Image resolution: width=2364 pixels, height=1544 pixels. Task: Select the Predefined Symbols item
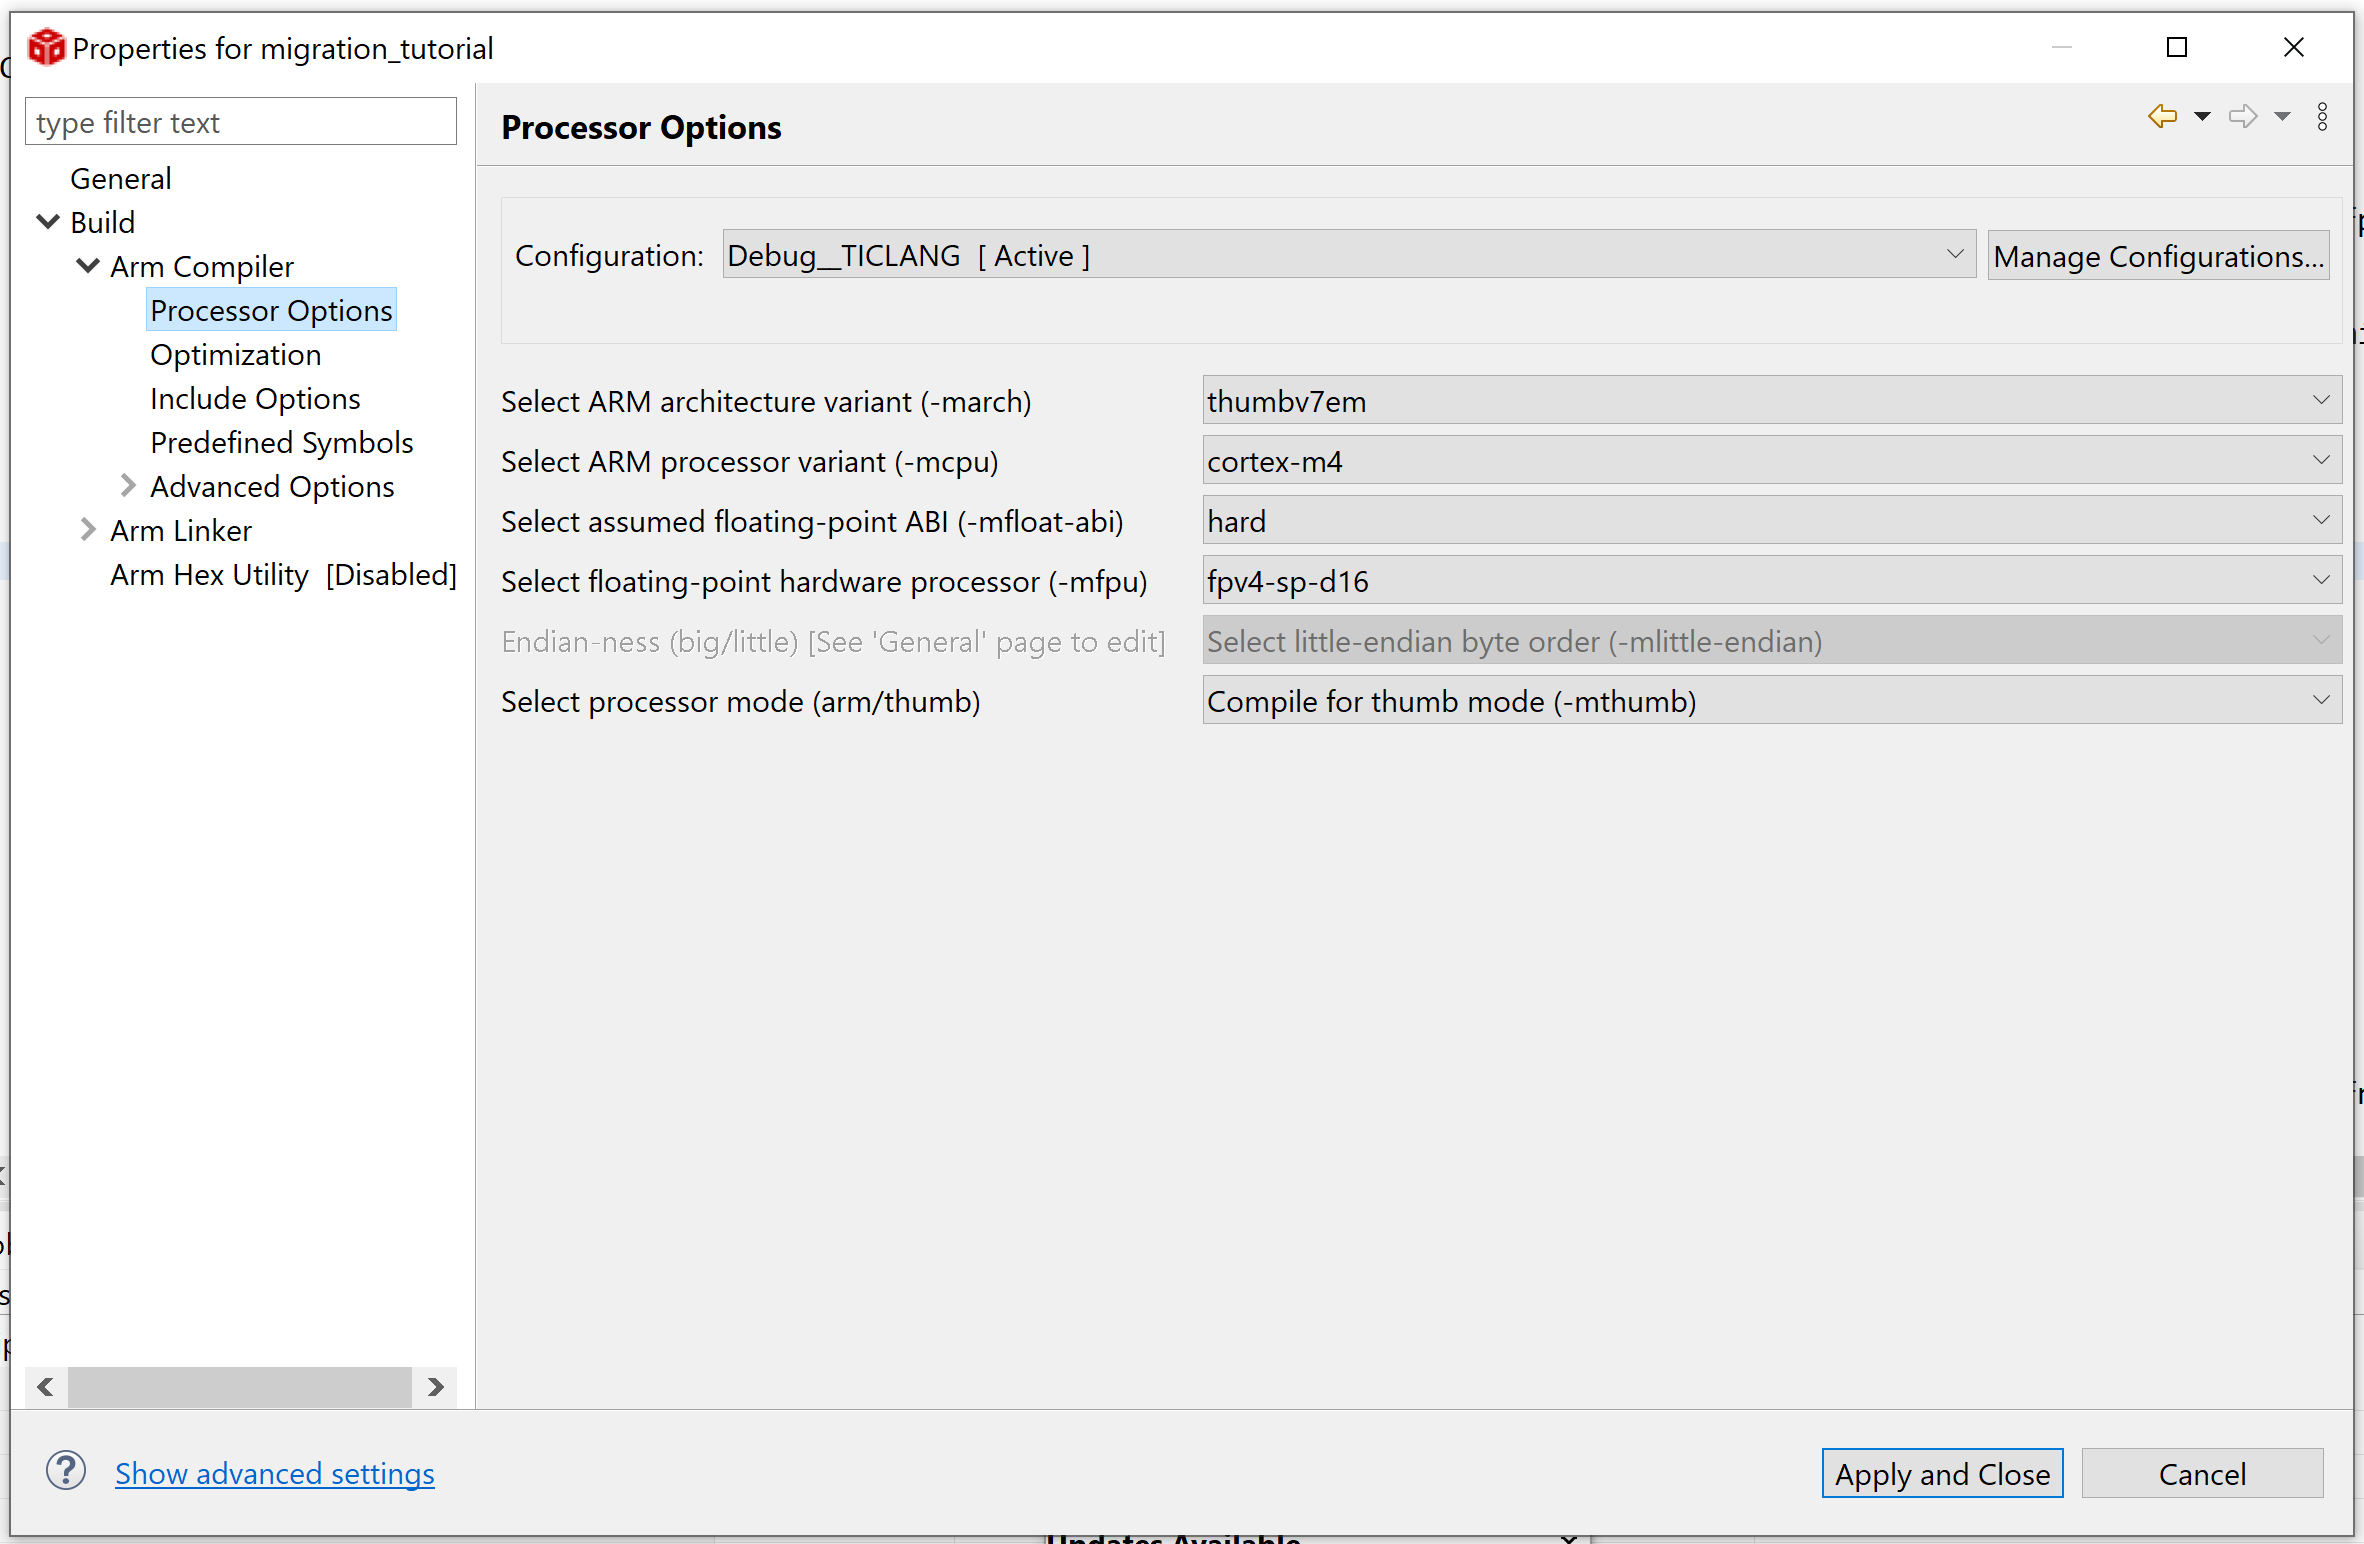coord(281,443)
